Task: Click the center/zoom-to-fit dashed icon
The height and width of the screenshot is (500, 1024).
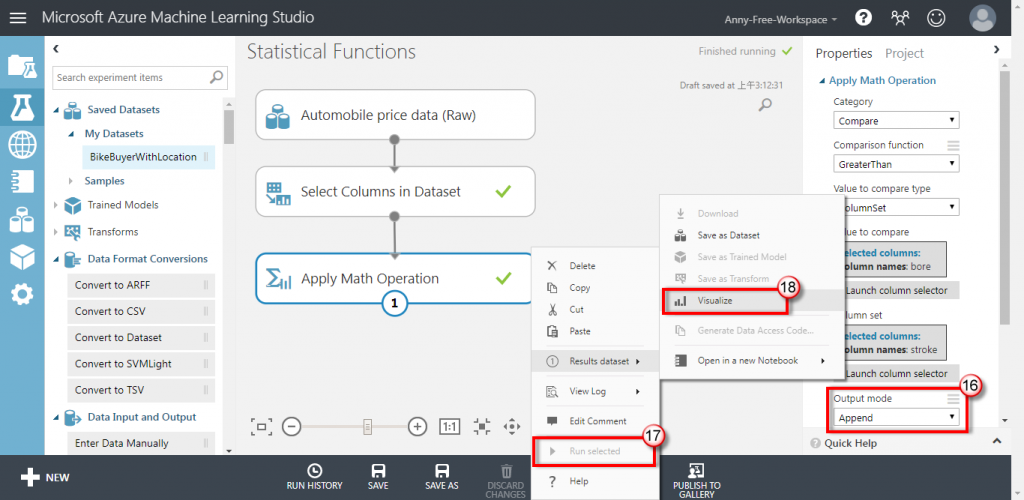Action: point(481,427)
